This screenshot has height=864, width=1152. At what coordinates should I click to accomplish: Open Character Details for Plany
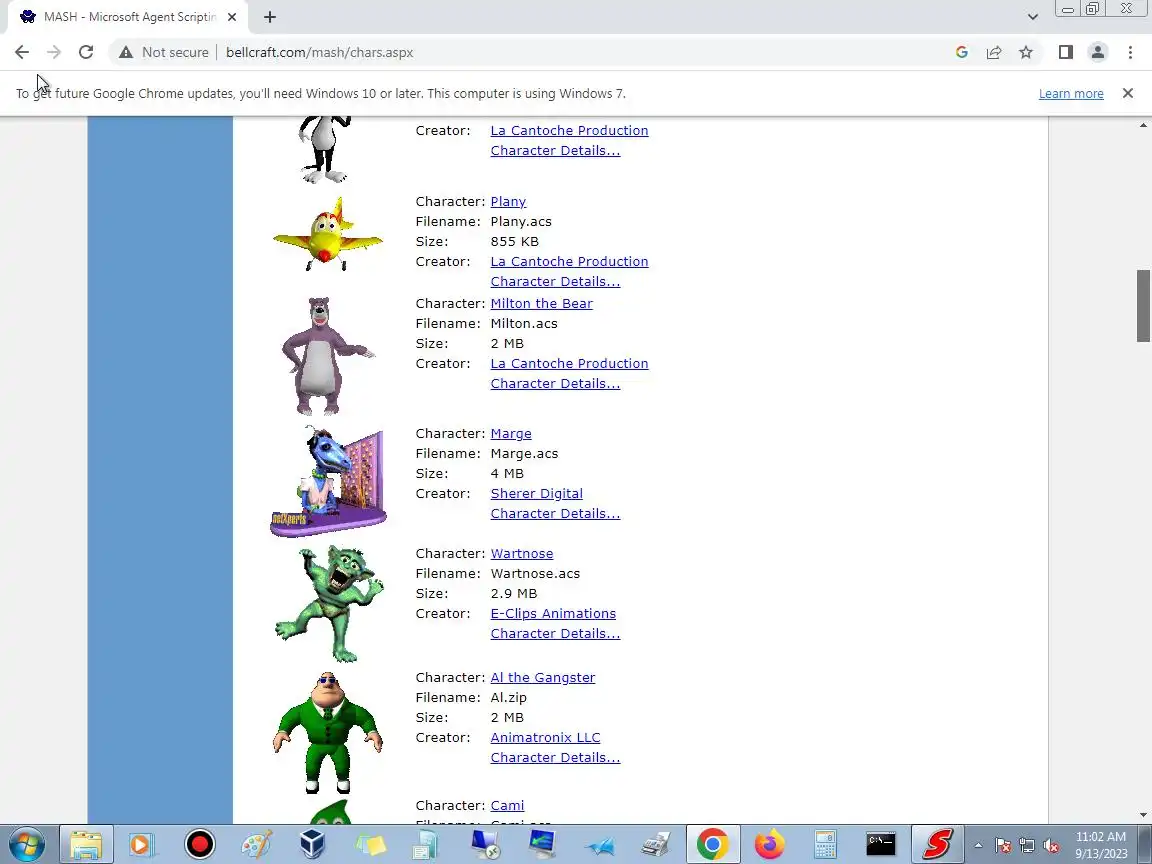click(x=555, y=281)
